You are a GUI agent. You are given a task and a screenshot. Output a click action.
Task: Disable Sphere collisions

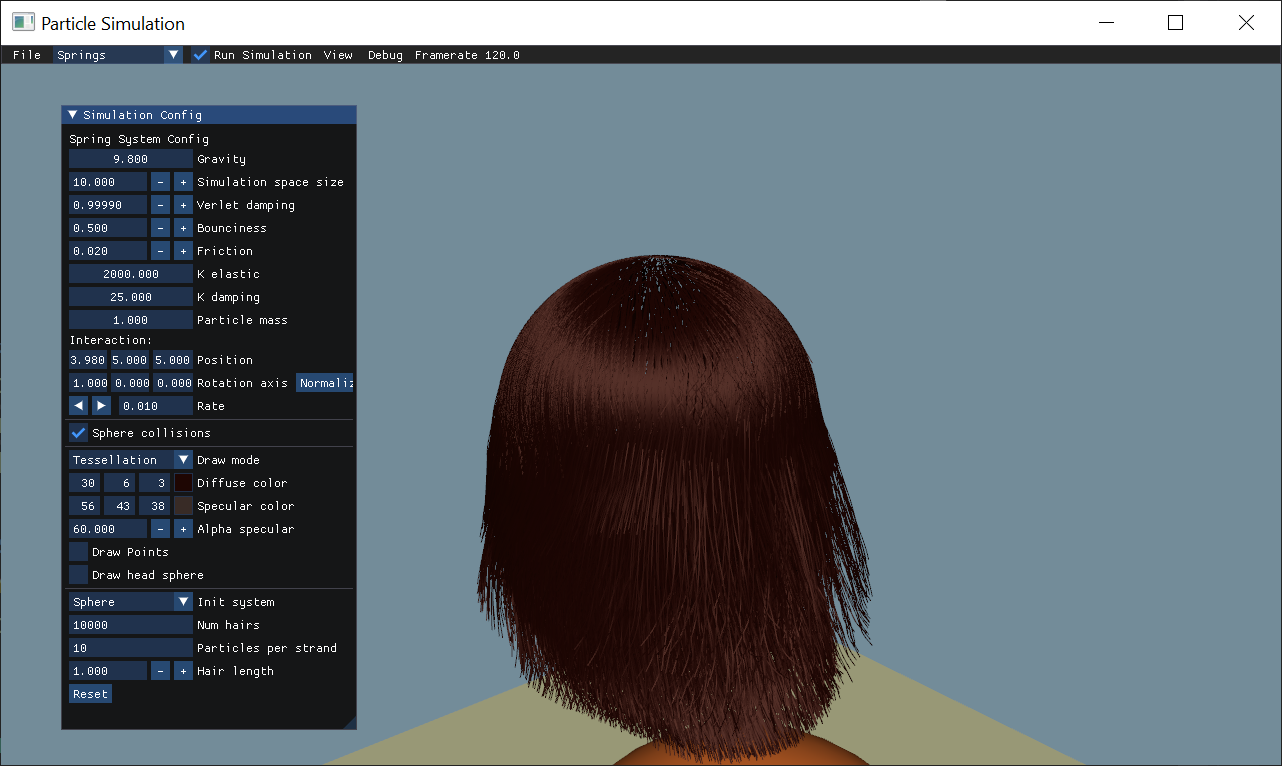click(78, 432)
